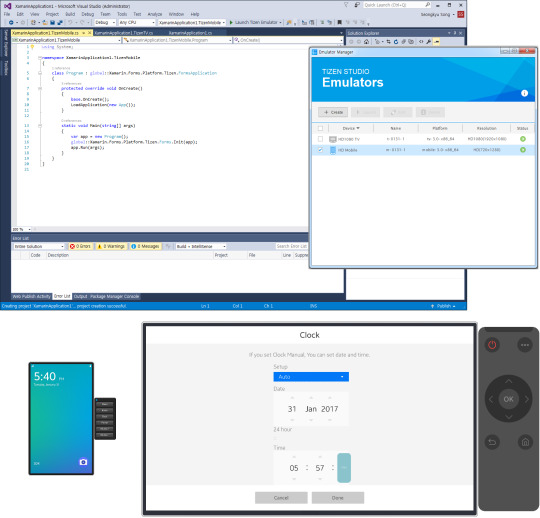Click the up arrow on TV remote pad
This screenshot has height=518, width=540.
pyautogui.click(x=509, y=381)
